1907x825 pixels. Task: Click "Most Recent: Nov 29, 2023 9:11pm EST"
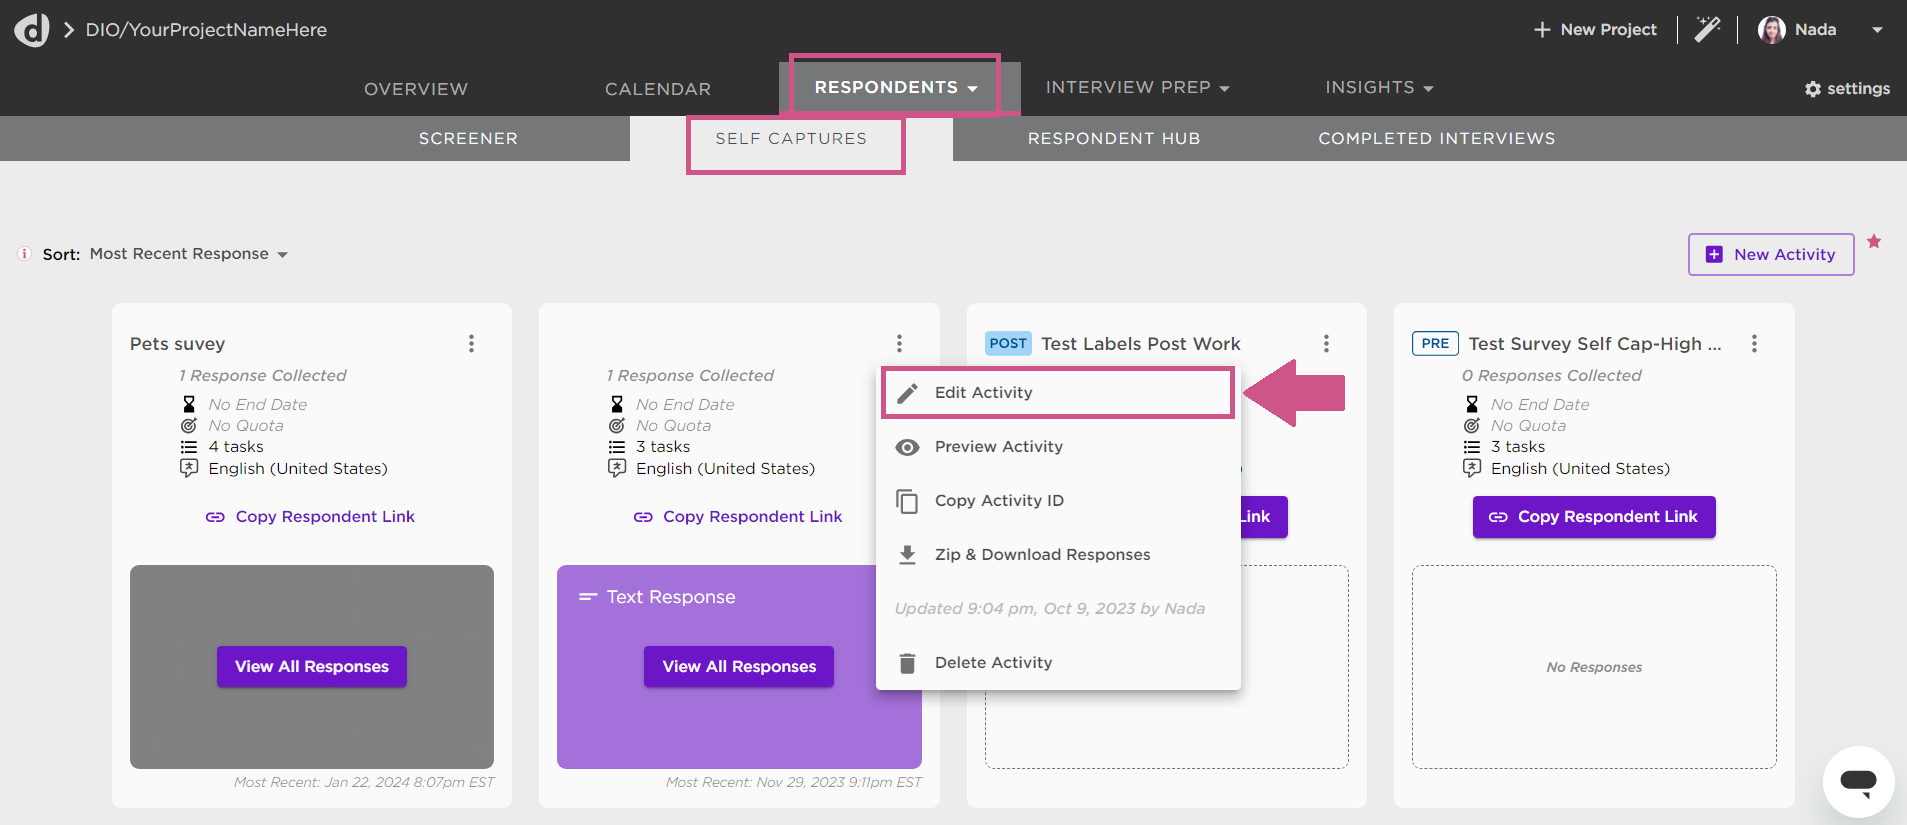click(x=794, y=782)
